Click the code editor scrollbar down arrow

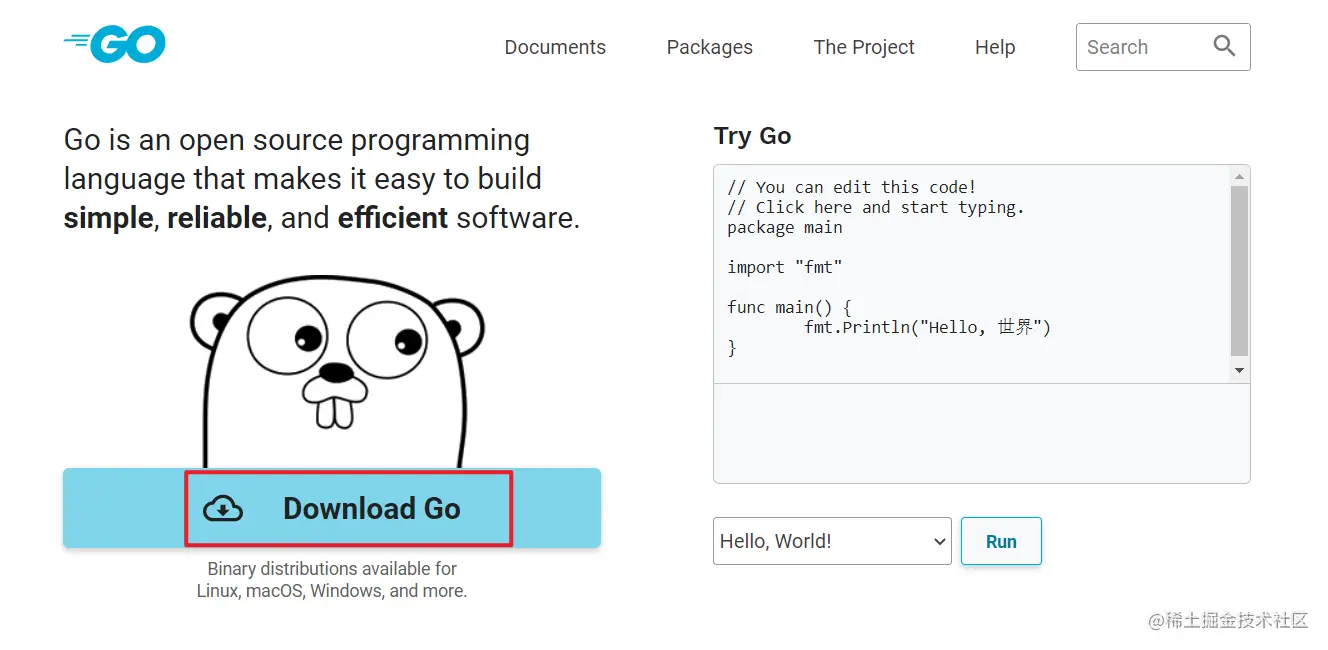(1240, 370)
